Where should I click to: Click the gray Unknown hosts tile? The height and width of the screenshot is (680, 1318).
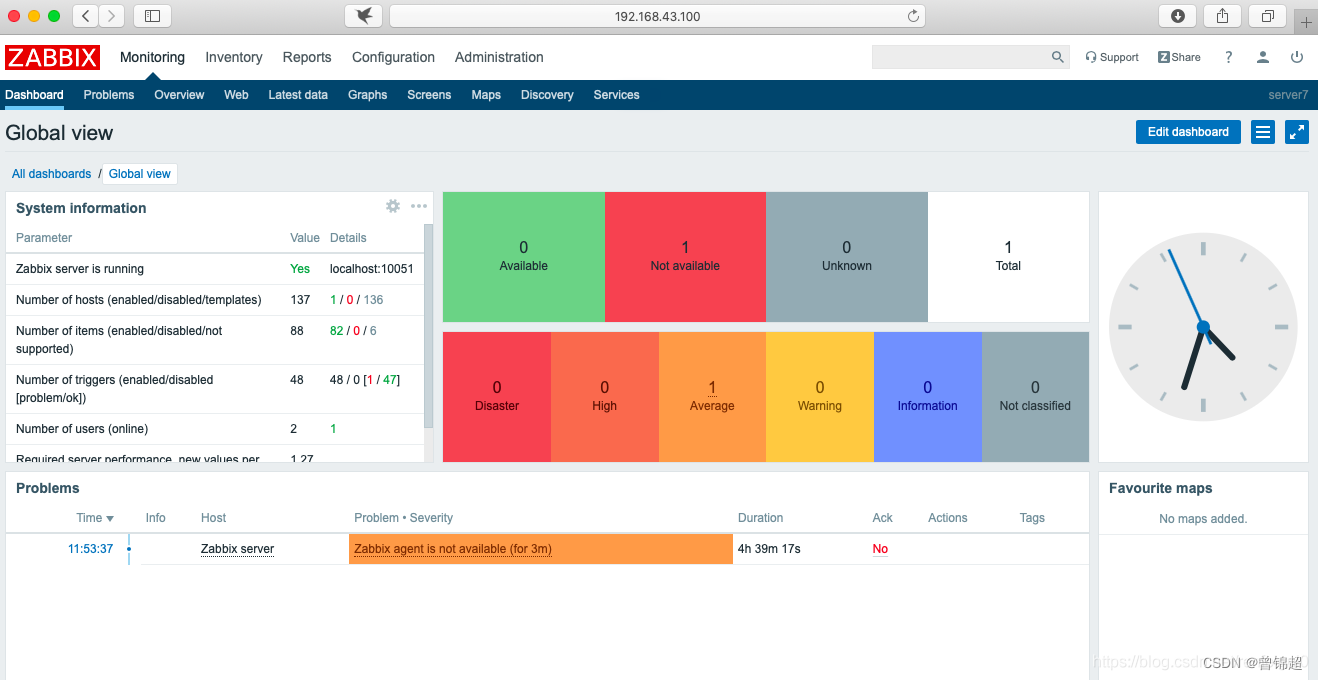tap(847, 257)
